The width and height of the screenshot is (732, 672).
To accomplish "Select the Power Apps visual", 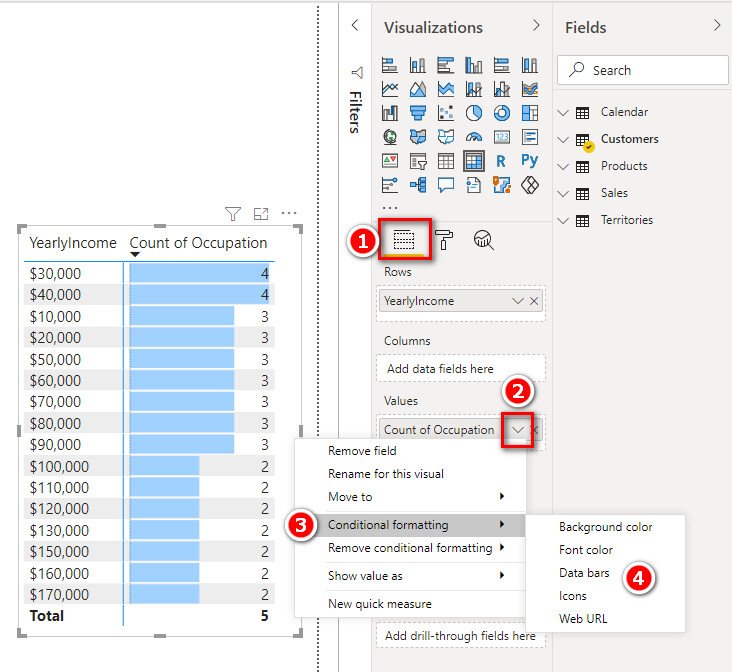I will pos(530,185).
